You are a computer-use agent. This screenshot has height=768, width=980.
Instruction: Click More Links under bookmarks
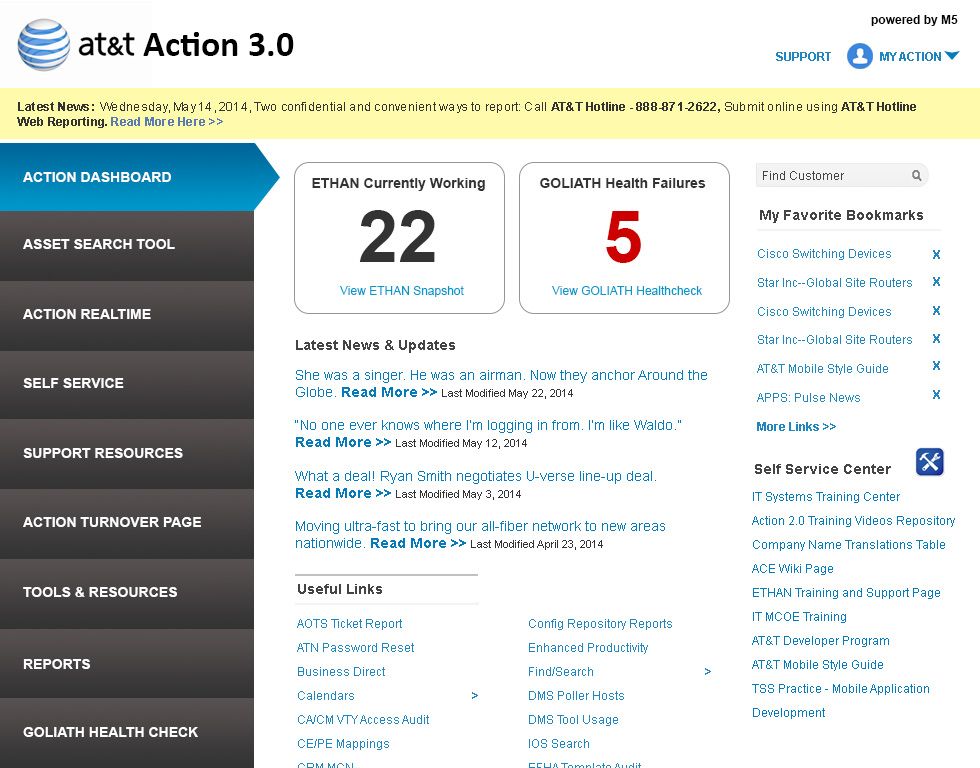point(795,427)
